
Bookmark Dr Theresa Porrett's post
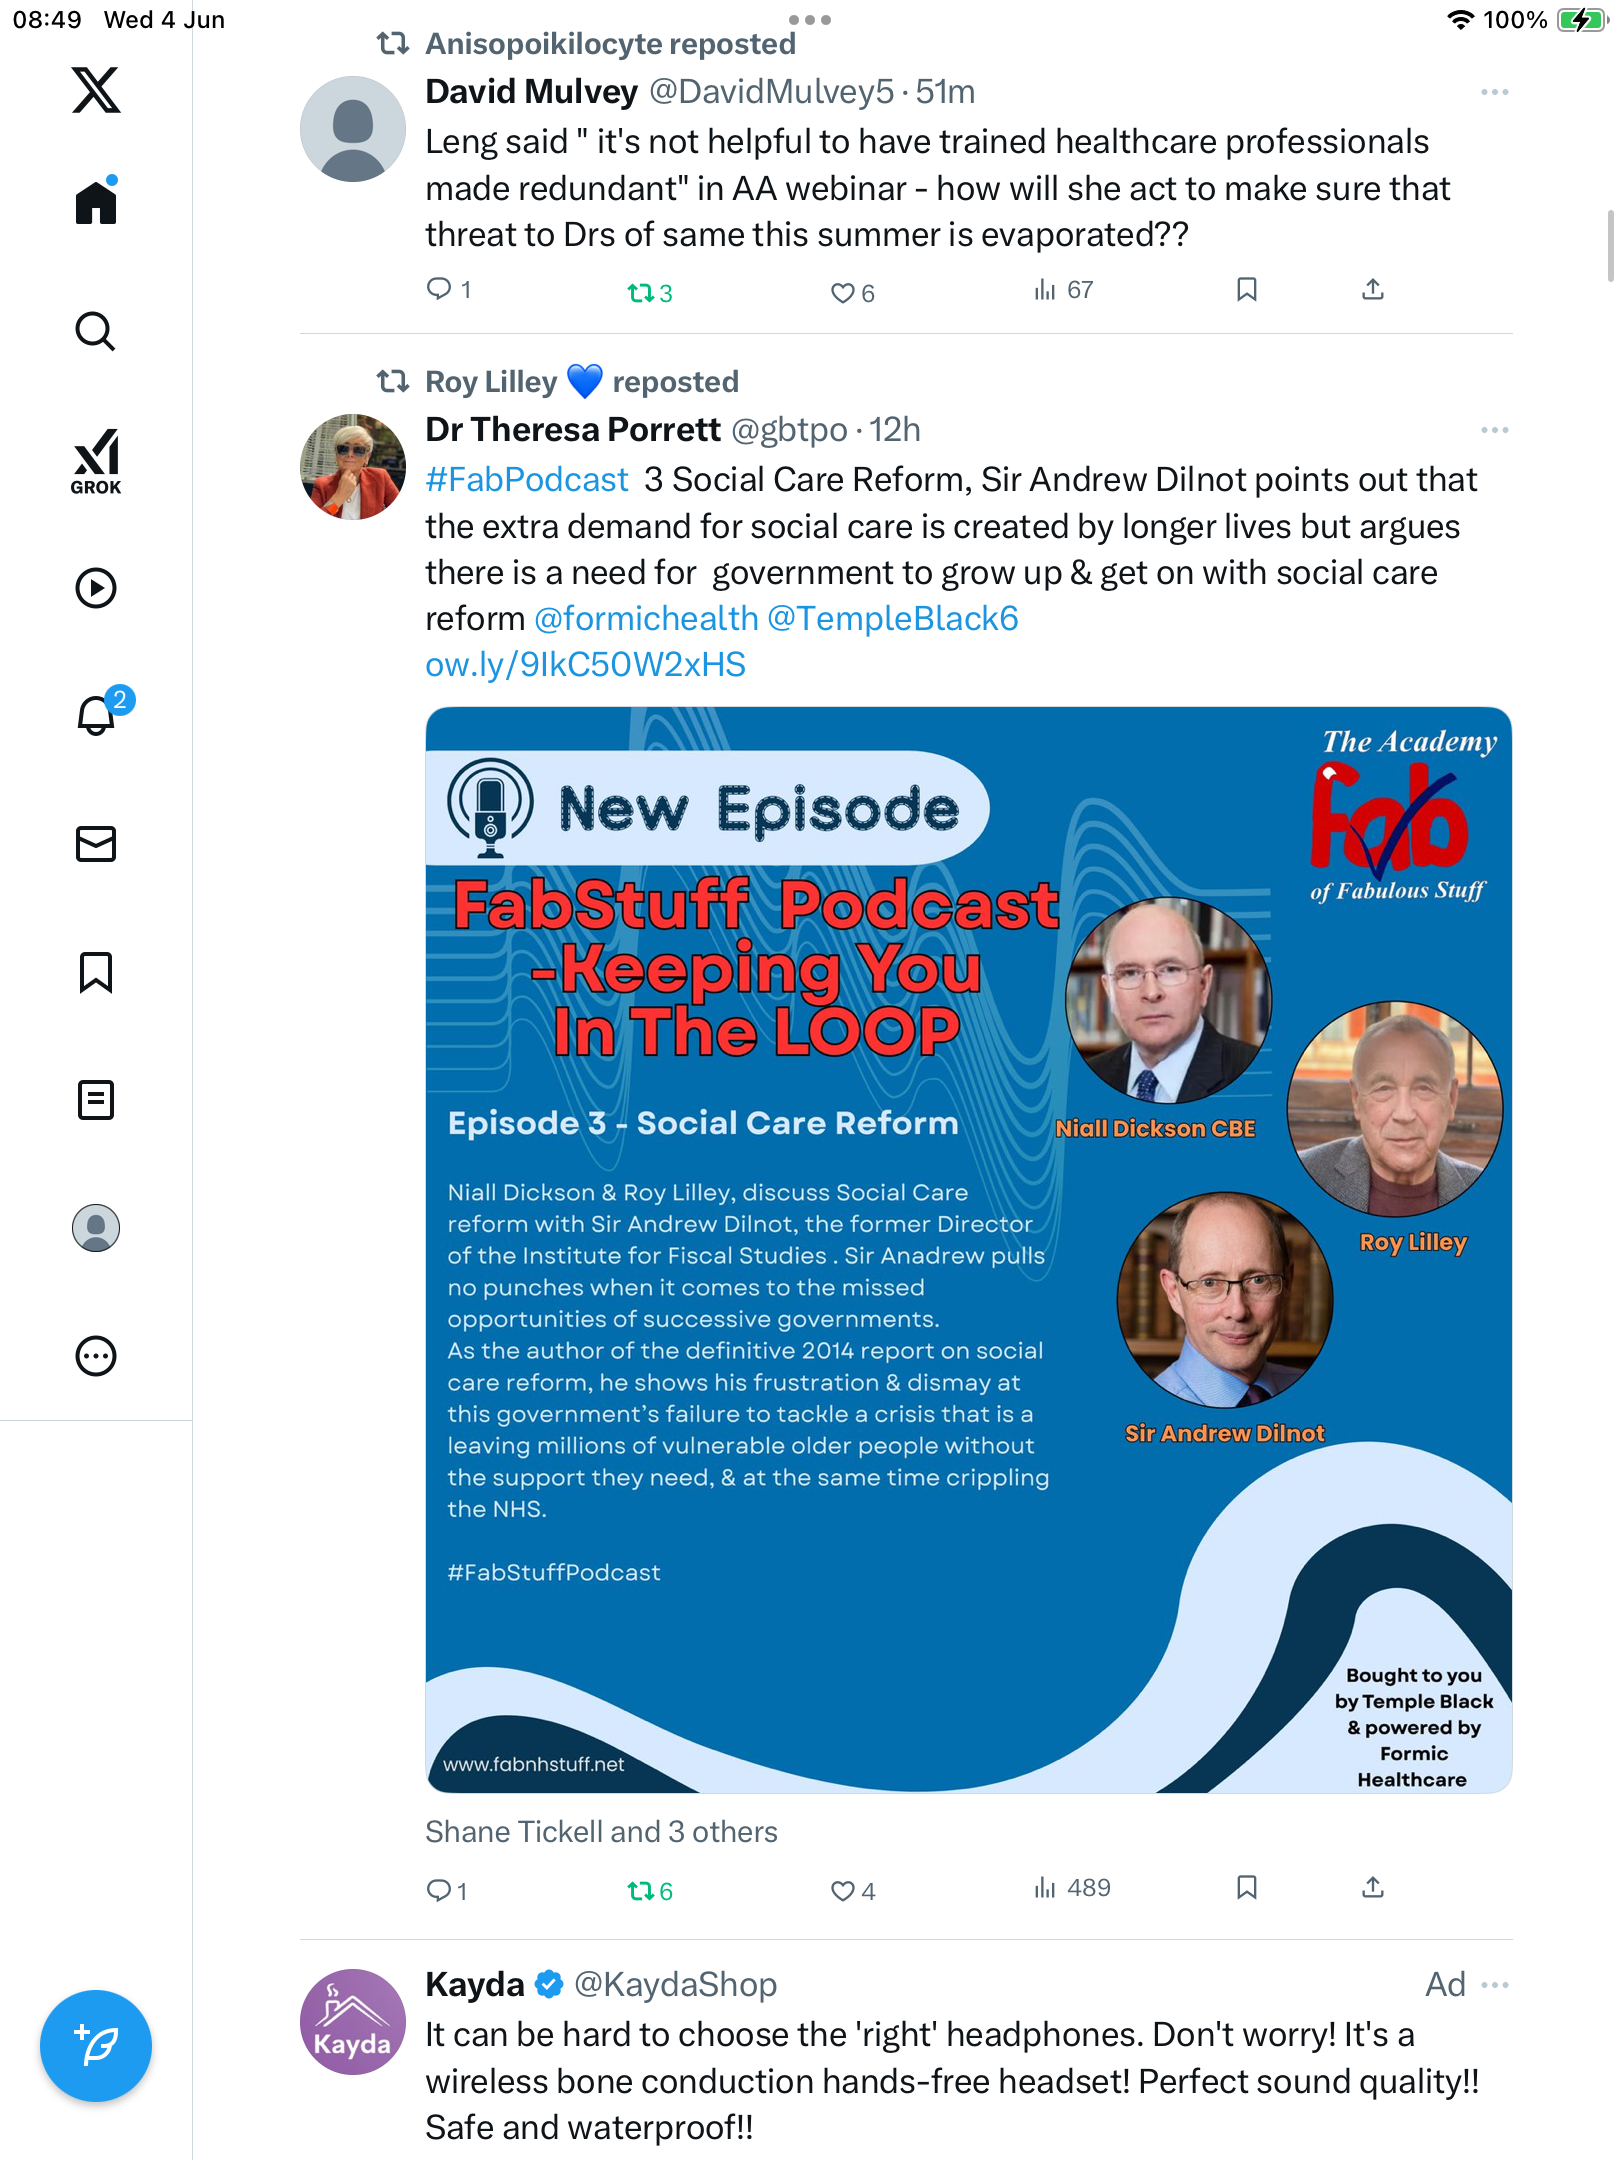(1246, 1887)
